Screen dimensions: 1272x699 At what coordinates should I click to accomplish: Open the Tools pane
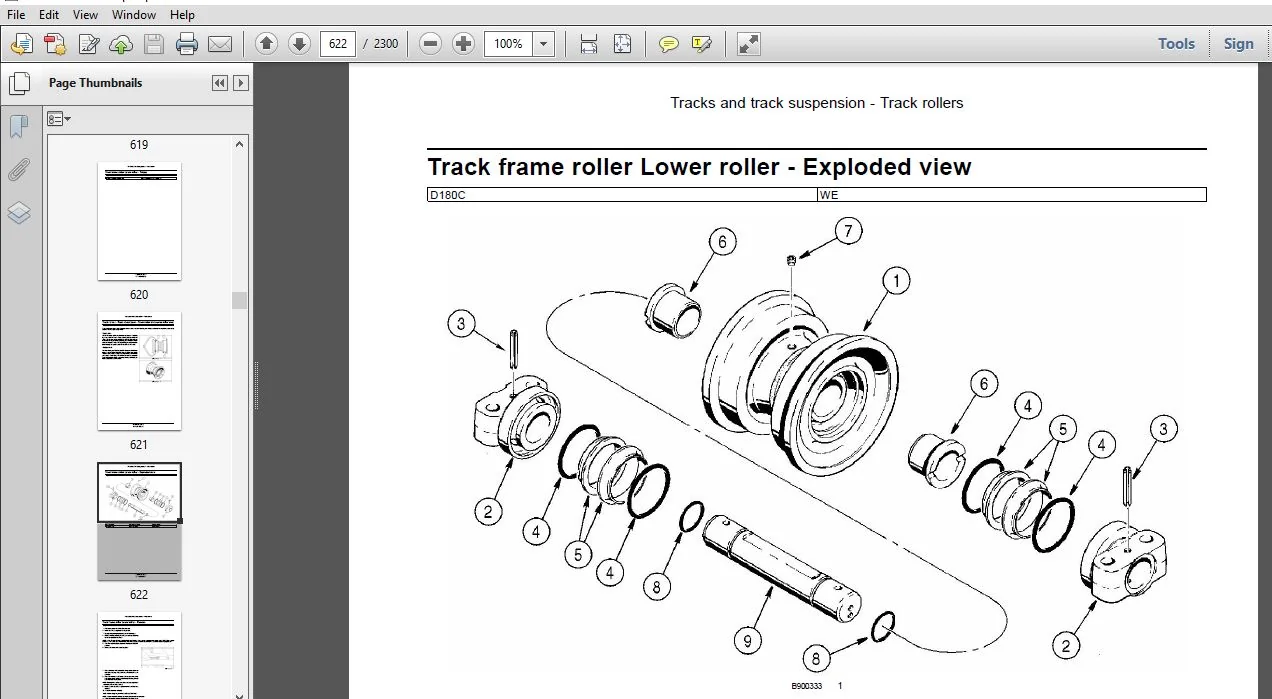(x=1176, y=44)
